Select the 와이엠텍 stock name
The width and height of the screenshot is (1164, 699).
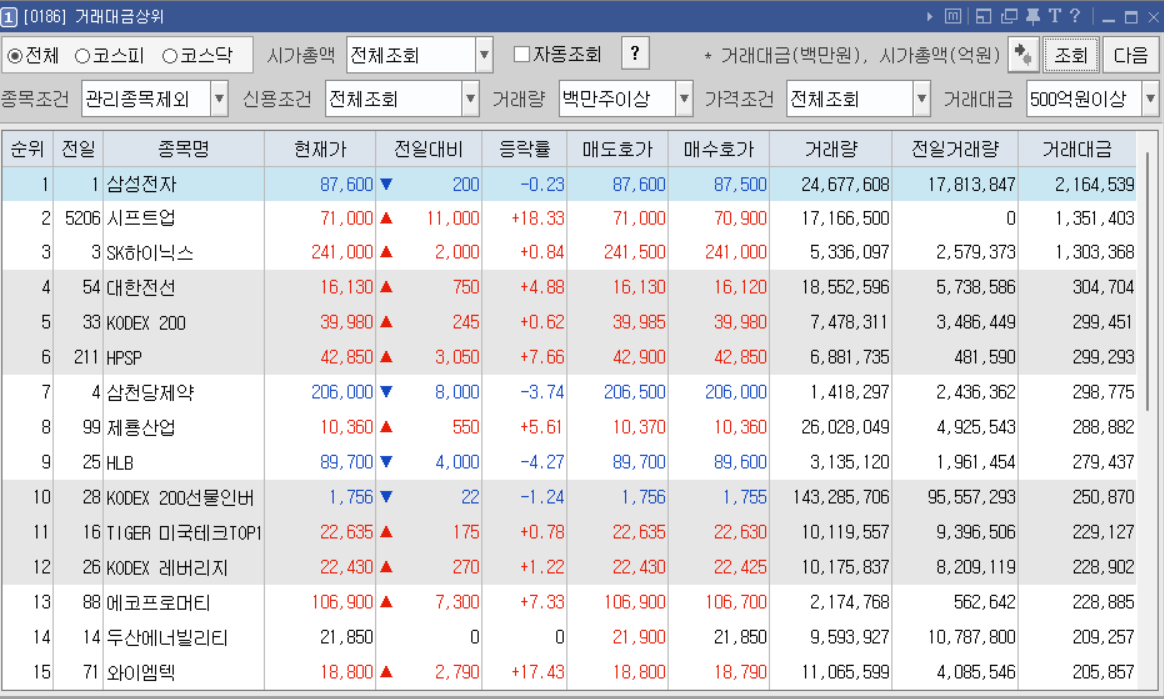coord(141,672)
